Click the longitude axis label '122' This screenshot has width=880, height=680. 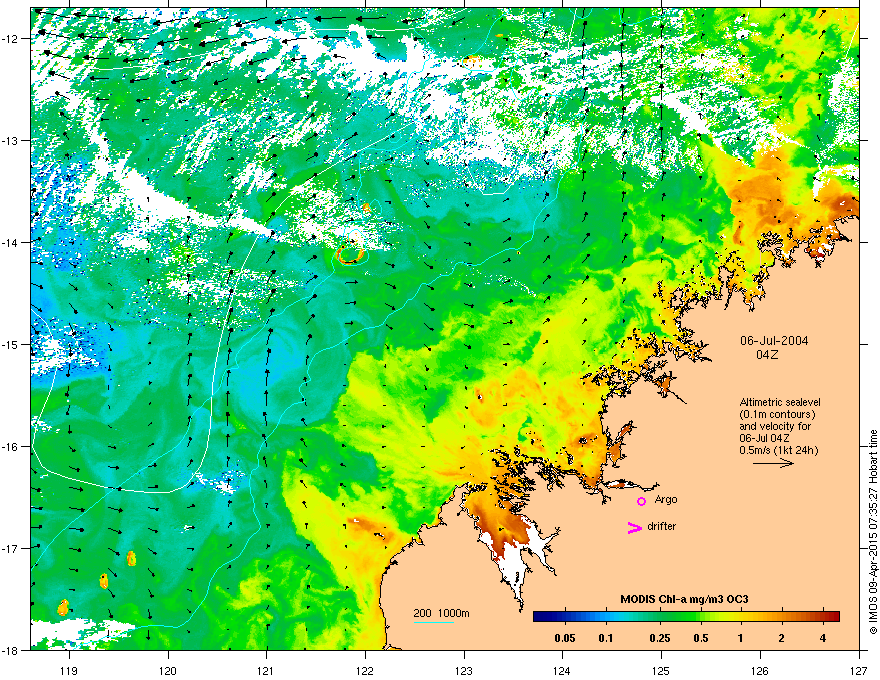[365, 670]
